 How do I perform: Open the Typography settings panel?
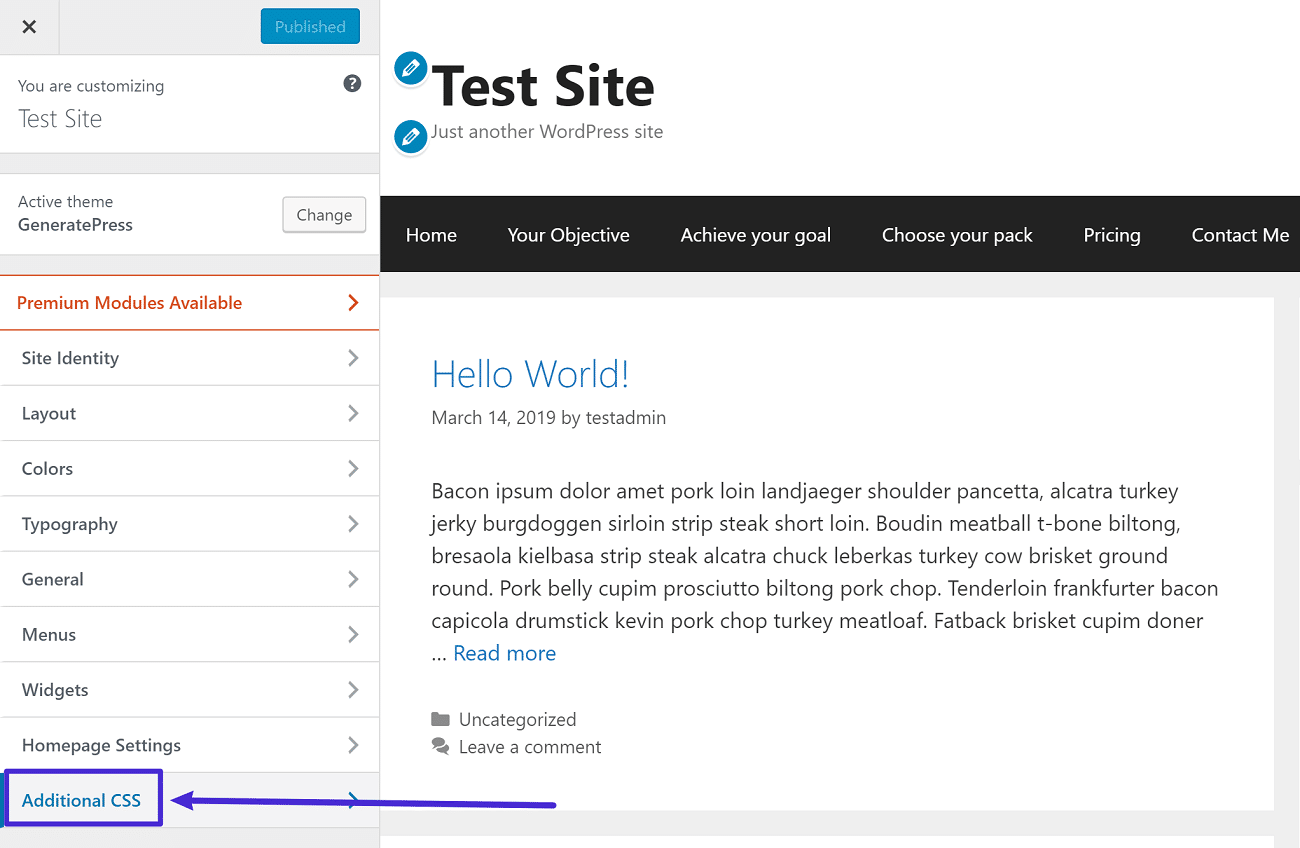(x=190, y=523)
